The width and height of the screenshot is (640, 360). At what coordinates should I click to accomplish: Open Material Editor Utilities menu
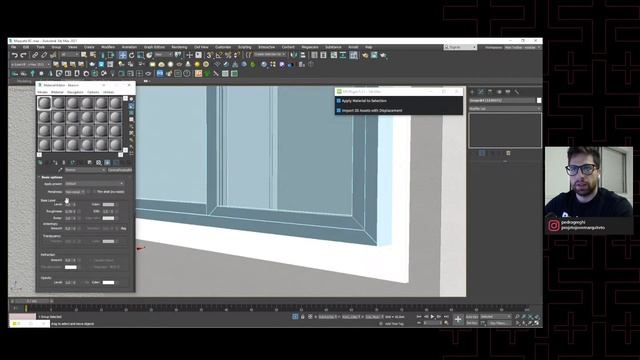click(108, 92)
